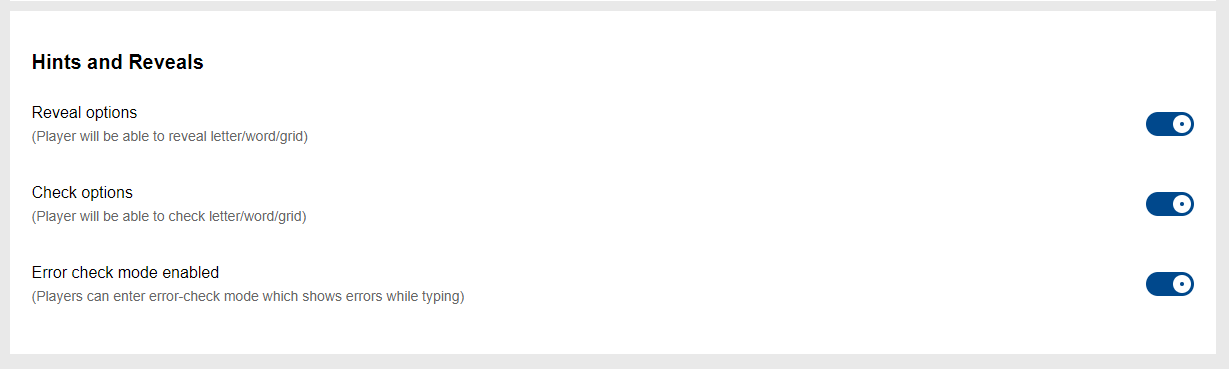Click the Check options label text
This screenshot has width=1229, height=369.
82,192
